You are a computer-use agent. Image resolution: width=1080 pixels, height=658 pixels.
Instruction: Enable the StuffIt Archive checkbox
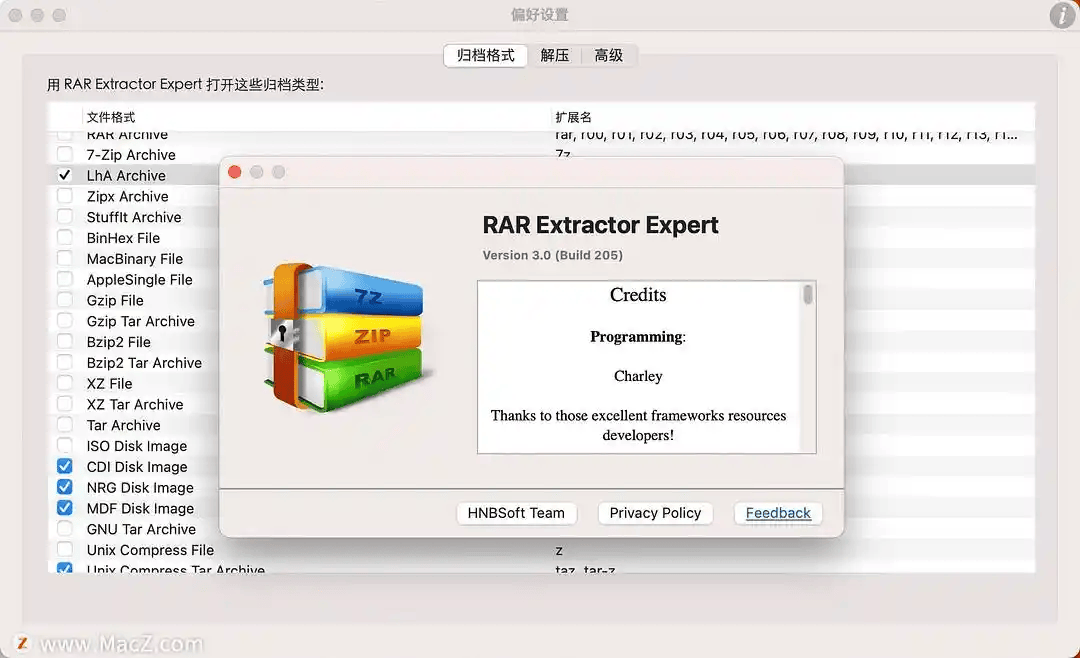65,216
